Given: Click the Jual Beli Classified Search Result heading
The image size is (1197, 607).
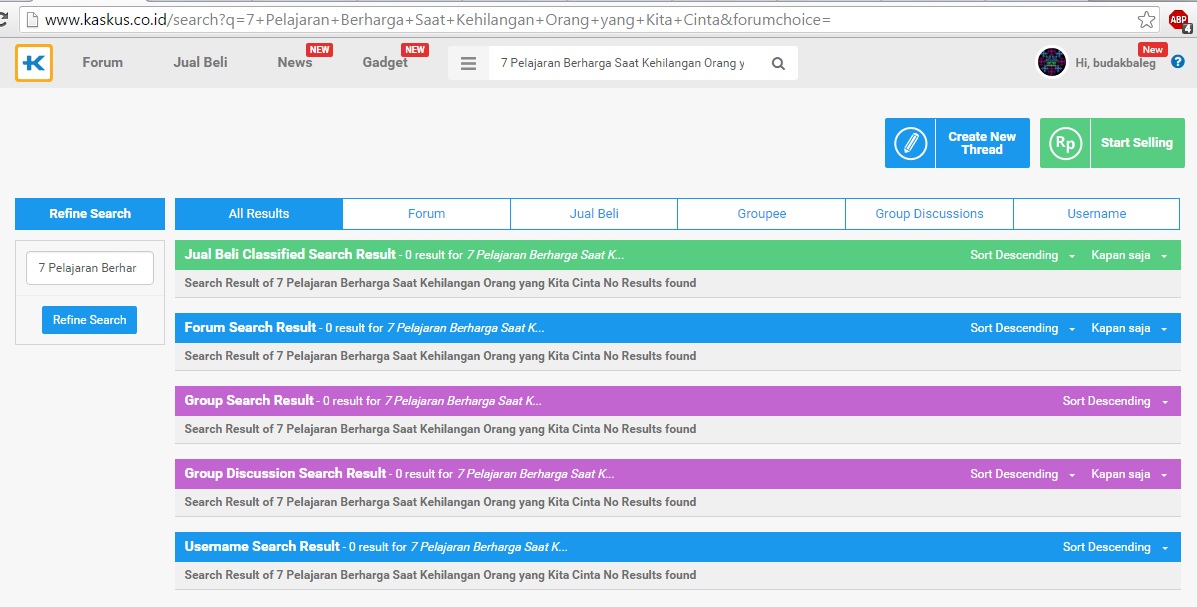Looking at the screenshot, I should pos(290,254).
